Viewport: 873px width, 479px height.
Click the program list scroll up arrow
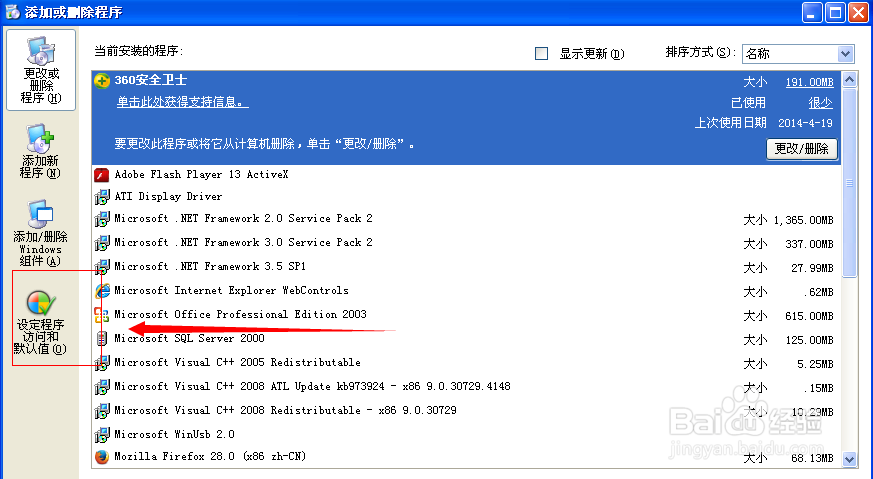849,80
